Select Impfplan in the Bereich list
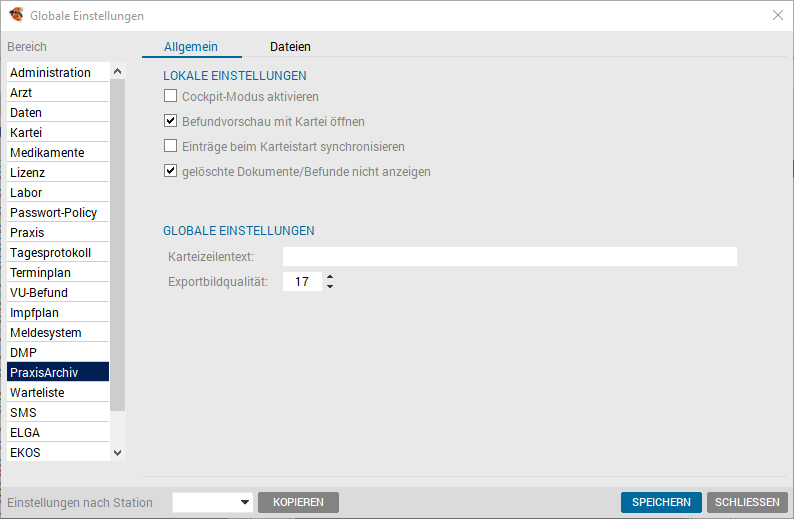This screenshot has width=794, height=519. point(58,312)
